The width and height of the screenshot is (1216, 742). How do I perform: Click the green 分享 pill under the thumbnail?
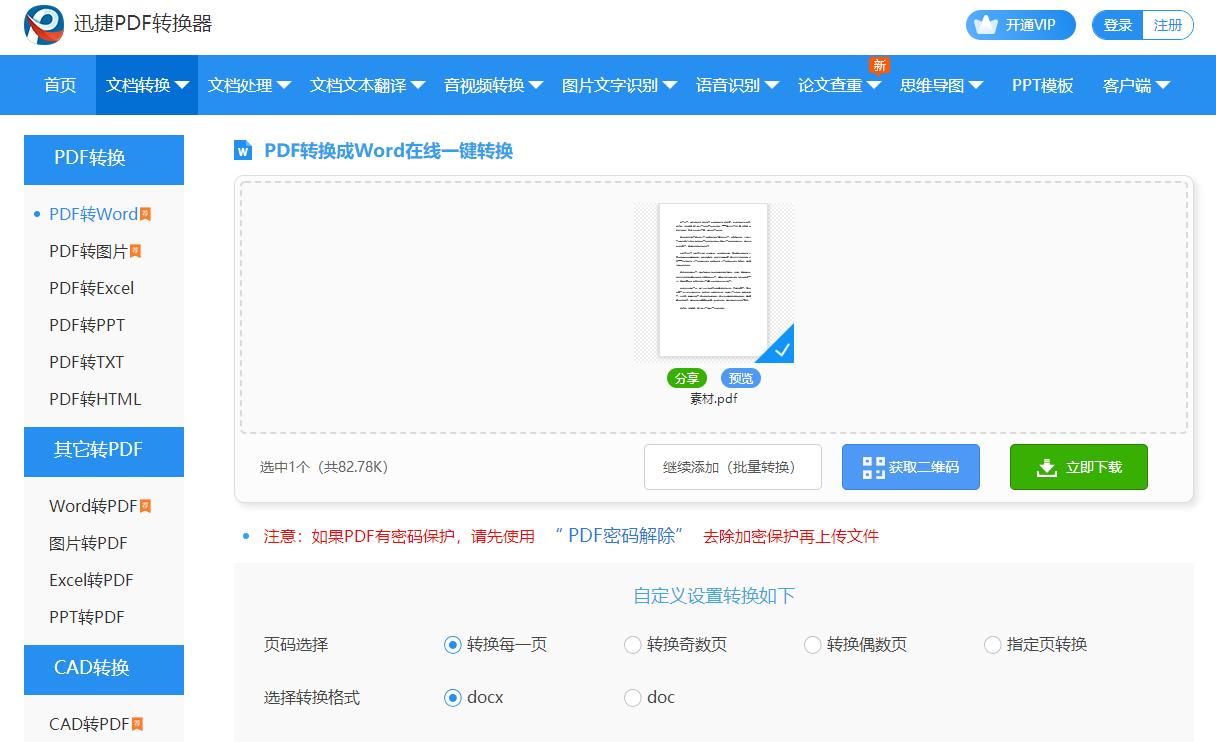click(x=687, y=378)
